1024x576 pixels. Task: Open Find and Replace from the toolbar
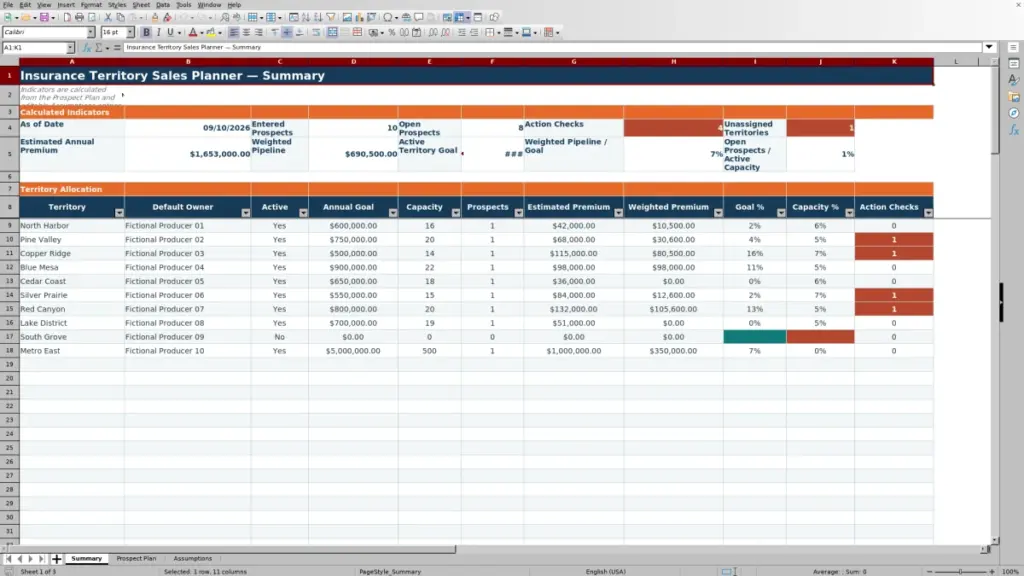click(225, 18)
